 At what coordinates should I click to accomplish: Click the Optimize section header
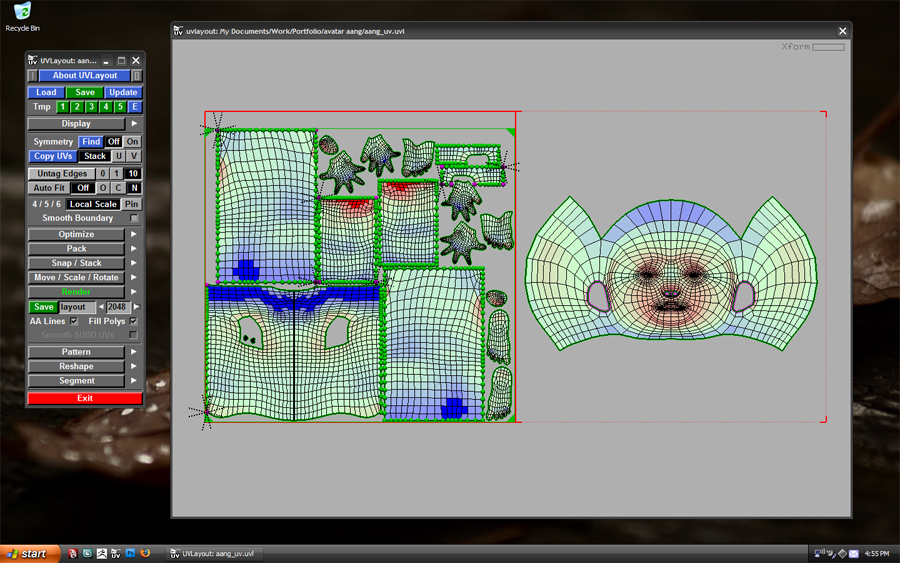[x=76, y=234]
